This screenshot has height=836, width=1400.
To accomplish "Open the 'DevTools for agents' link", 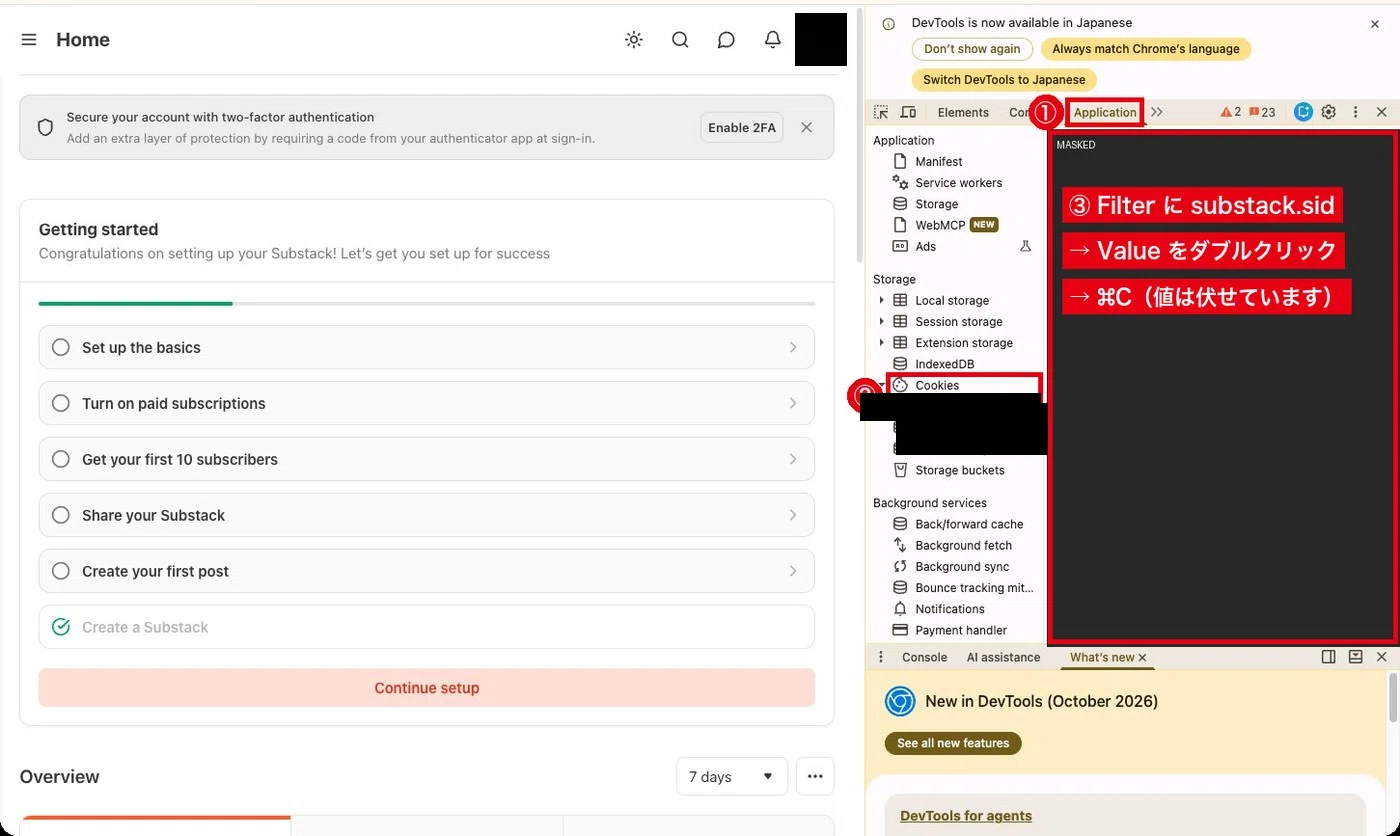I will click(966, 816).
